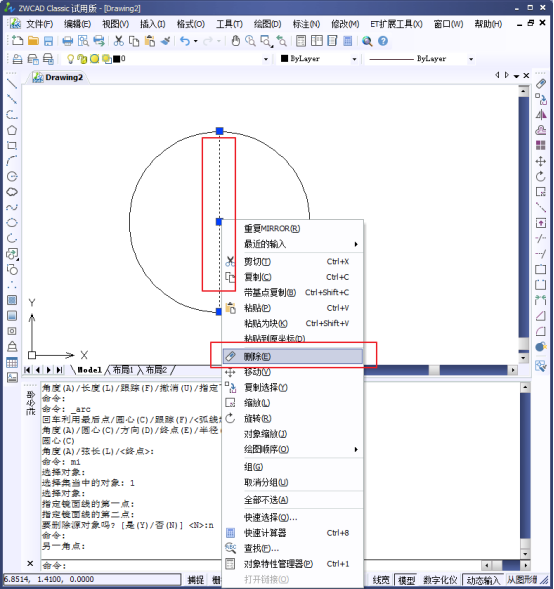
Task: Click the Array tool in modify toolbar
Action: (541, 145)
